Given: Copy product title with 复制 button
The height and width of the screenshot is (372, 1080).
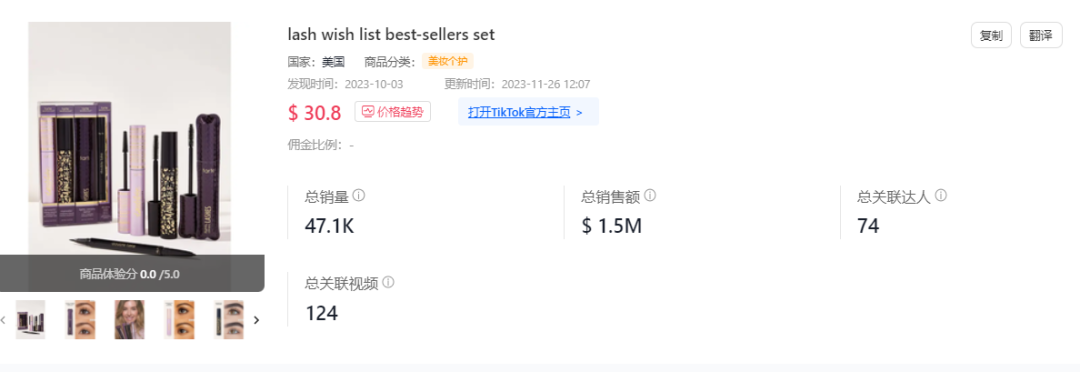Looking at the screenshot, I should tap(991, 36).
